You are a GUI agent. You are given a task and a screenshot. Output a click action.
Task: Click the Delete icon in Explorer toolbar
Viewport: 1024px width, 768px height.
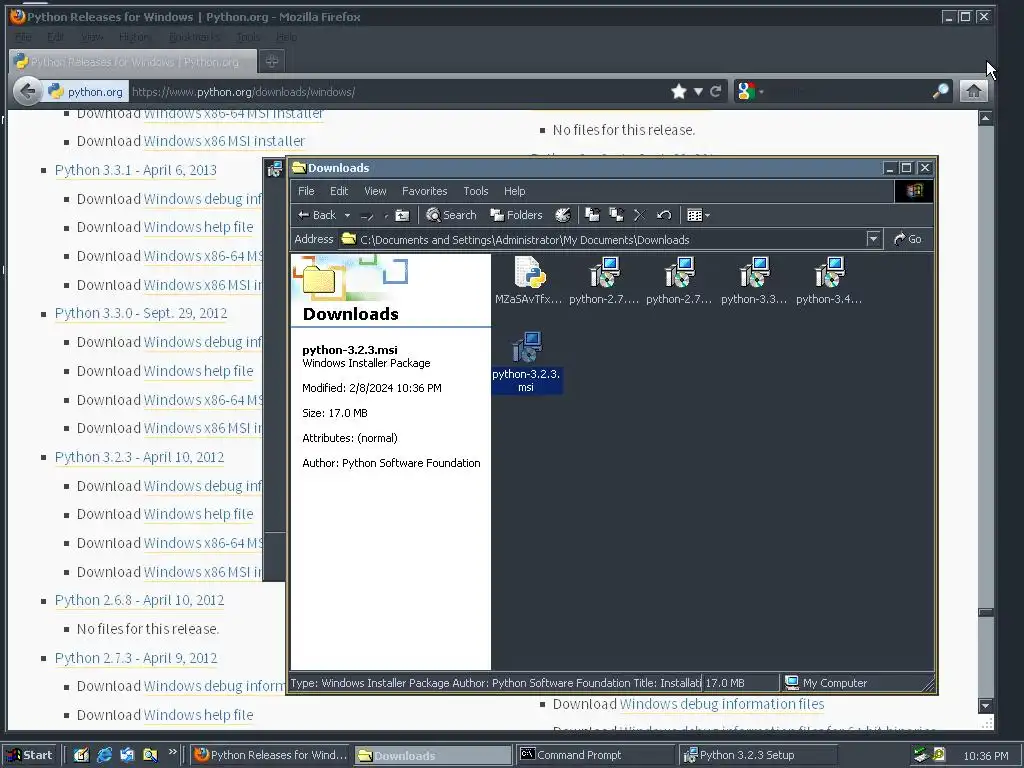639,215
